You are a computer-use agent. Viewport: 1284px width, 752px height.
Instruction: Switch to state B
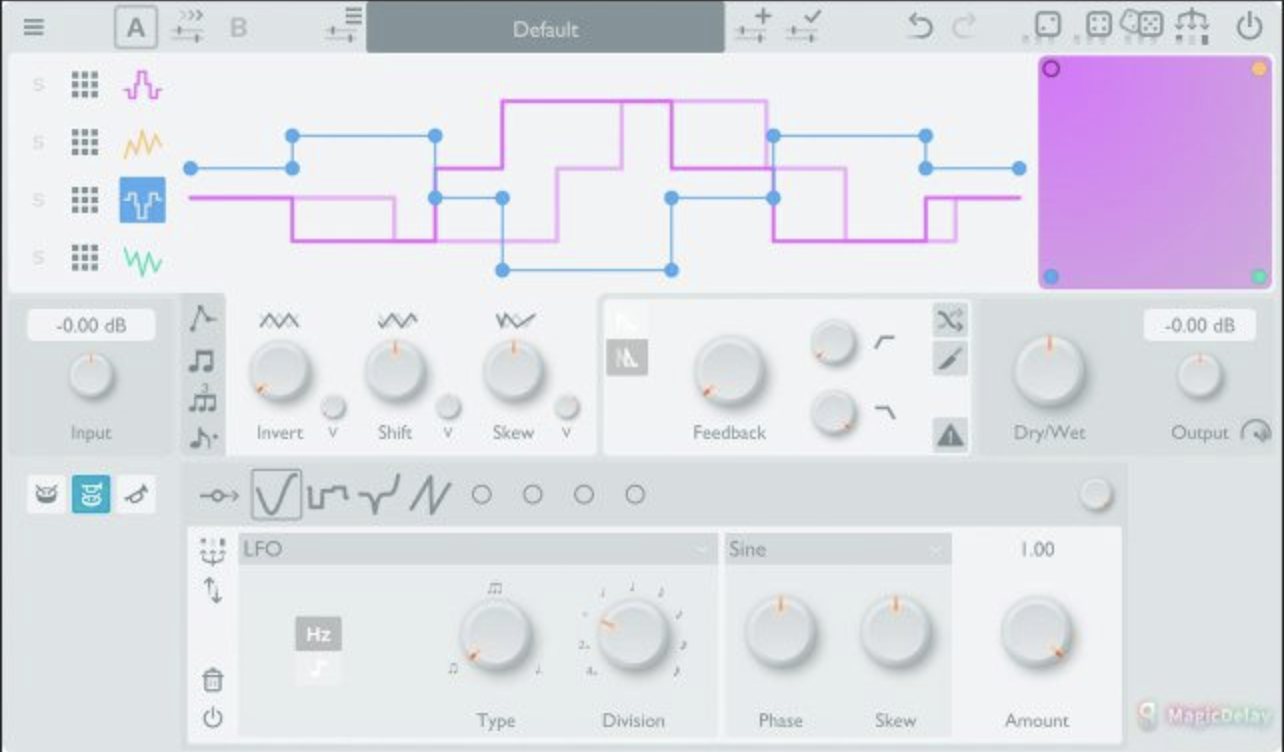(238, 27)
